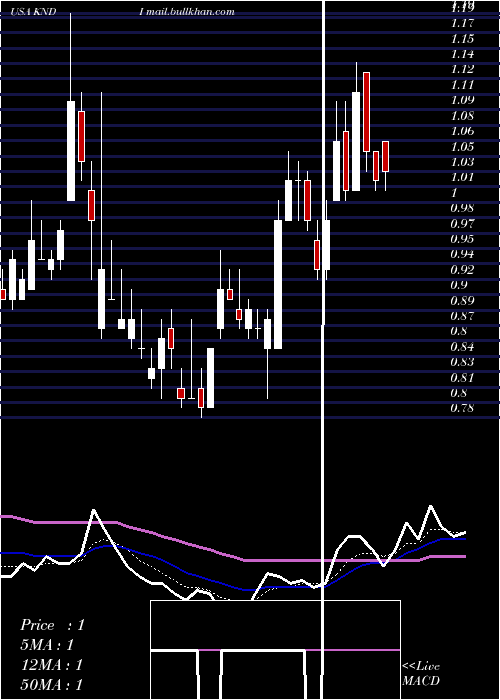Pick the 0.95 value on price axis

[462, 239]
